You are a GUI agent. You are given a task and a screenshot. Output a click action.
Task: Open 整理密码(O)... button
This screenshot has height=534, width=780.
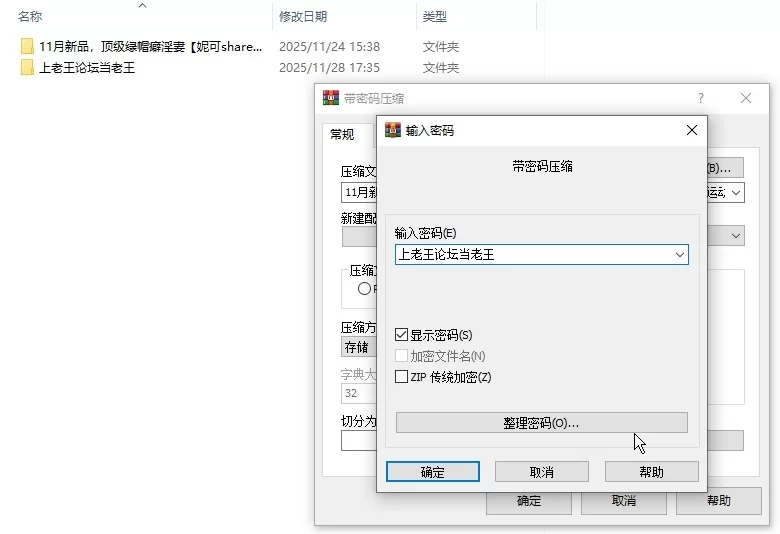[542, 423]
